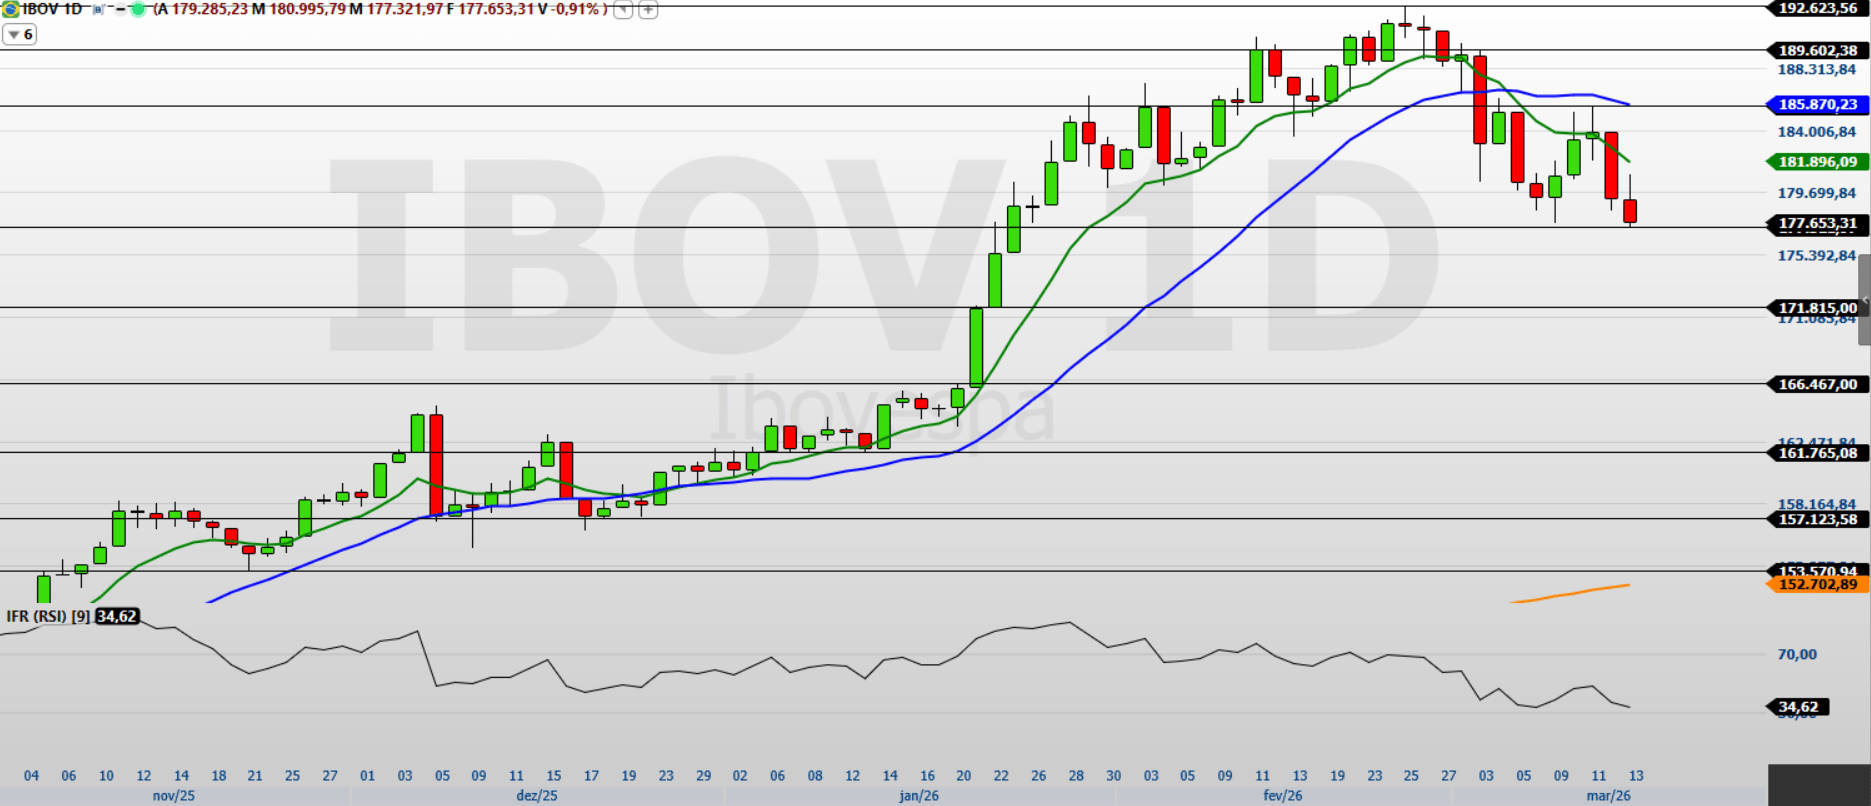Click fev/26 month marker on time axis
The width and height of the screenshot is (1871, 806).
[x=1283, y=796]
